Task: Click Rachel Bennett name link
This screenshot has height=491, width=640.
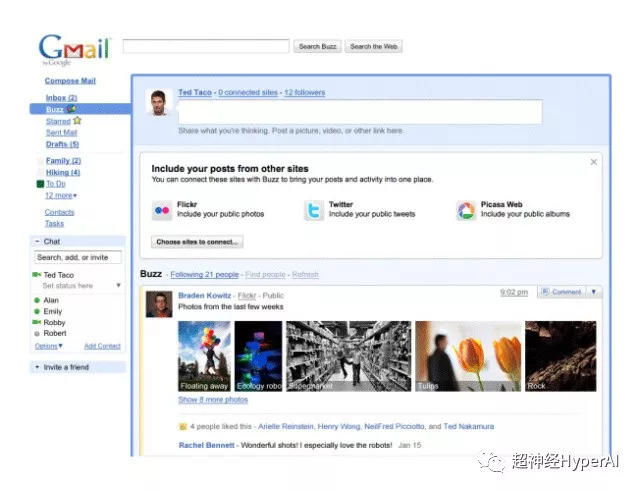Action: click(207, 445)
